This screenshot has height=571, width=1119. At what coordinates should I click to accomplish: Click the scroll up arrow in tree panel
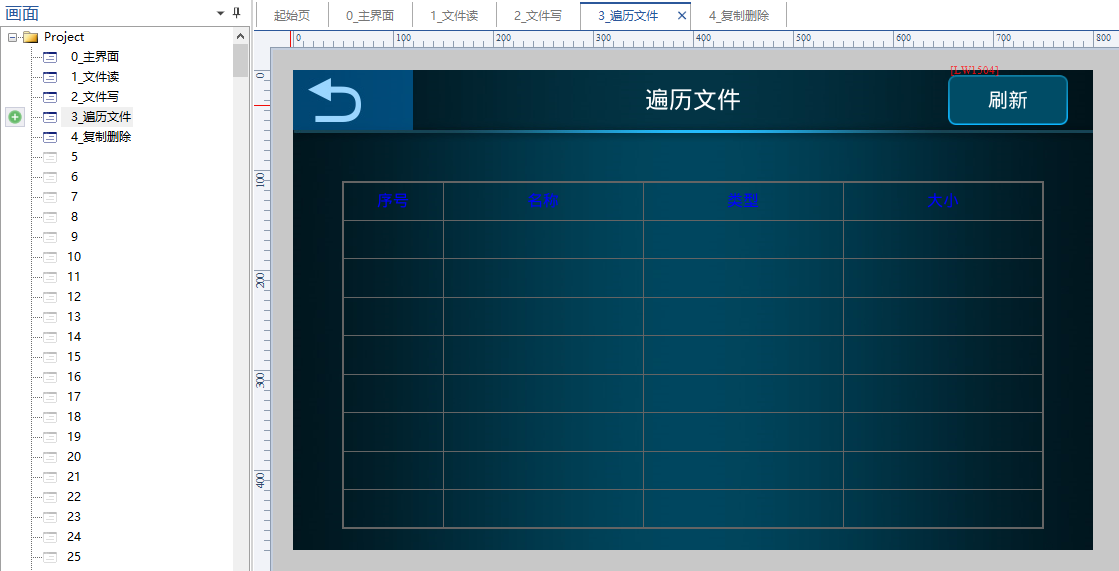240,36
